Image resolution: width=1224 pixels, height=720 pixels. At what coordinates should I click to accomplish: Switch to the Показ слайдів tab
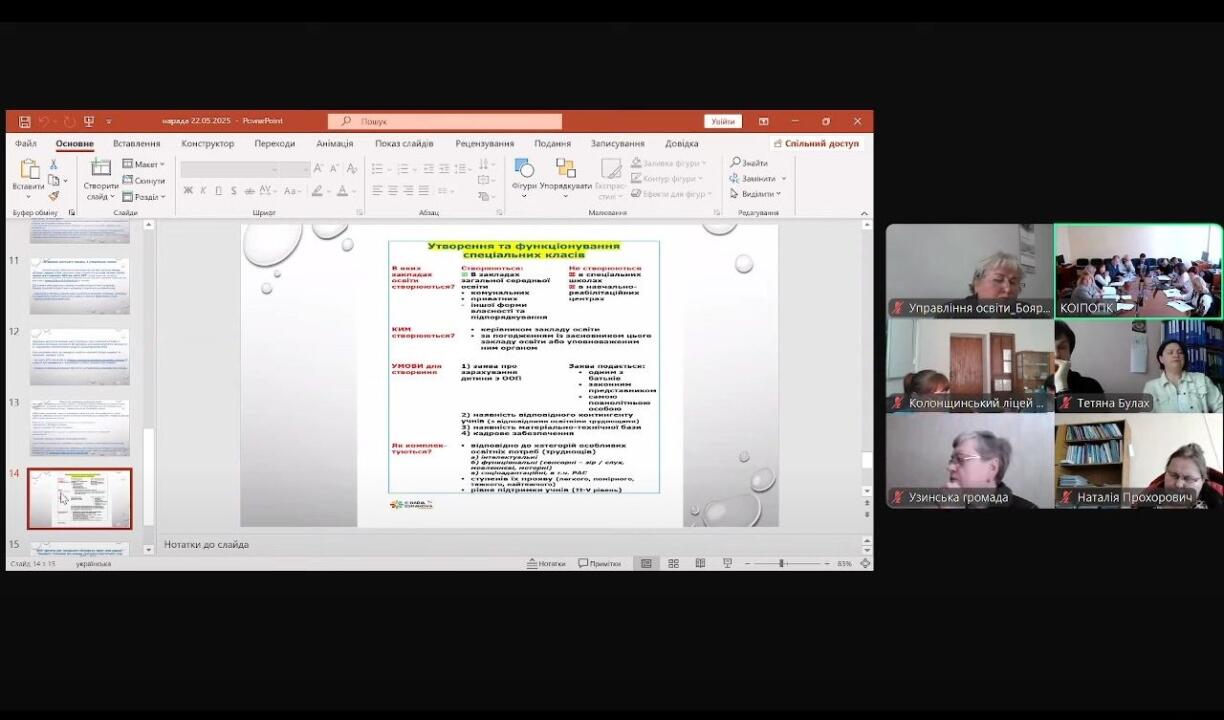tap(404, 143)
